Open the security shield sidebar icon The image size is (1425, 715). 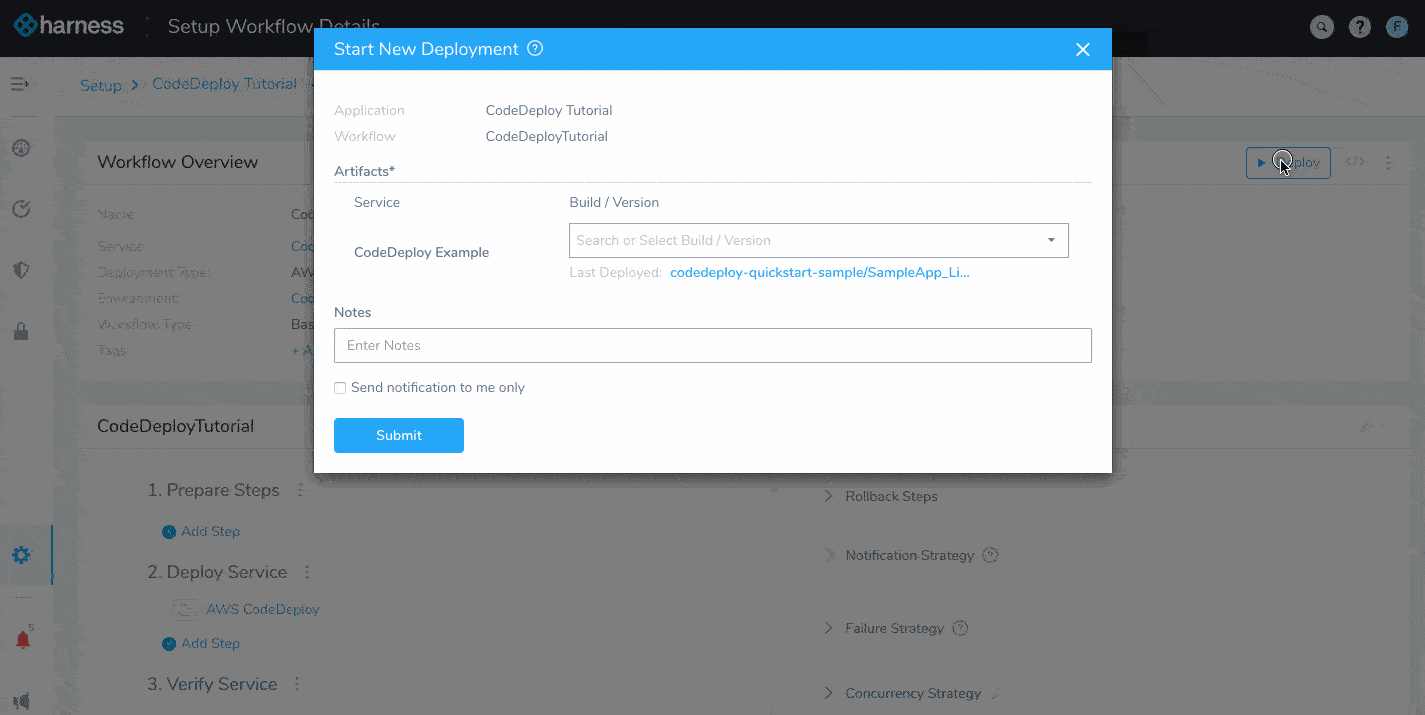pyautogui.click(x=21, y=270)
